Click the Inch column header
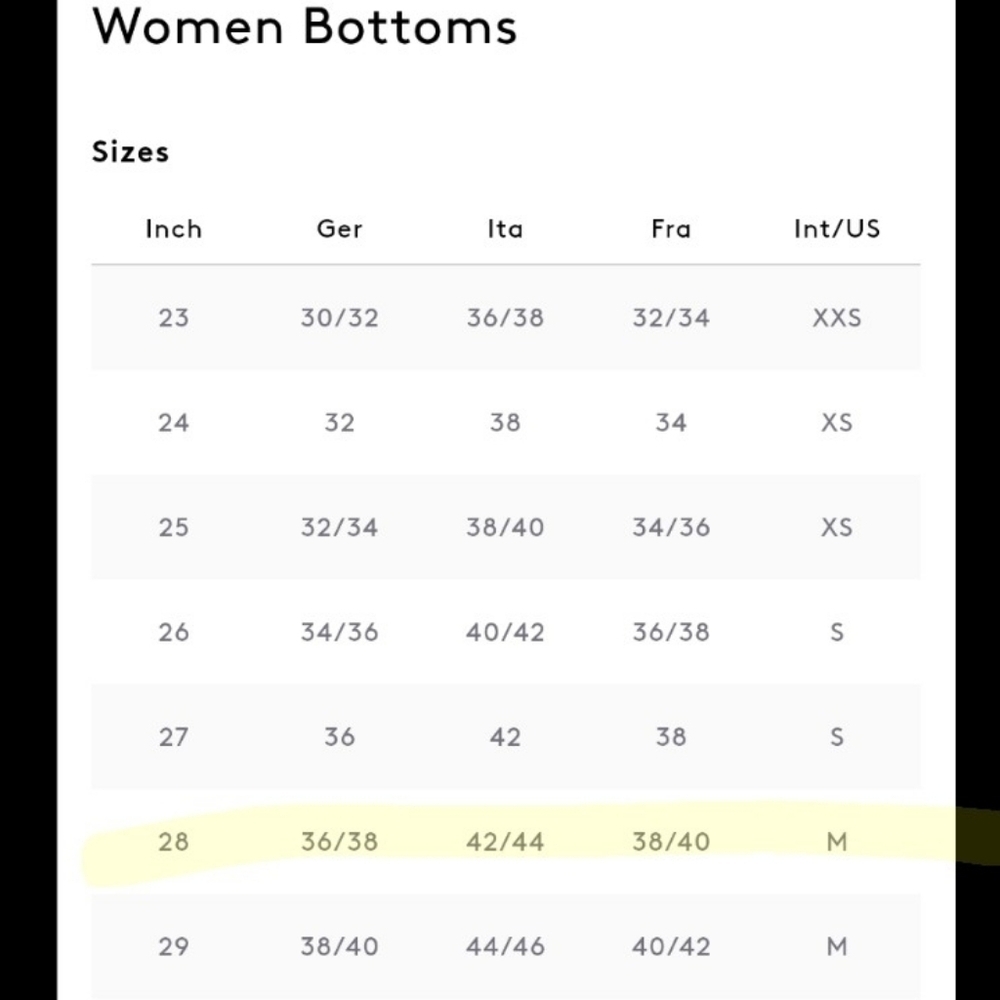This screenshot has width=1000, height=1000. coord(173,229)
